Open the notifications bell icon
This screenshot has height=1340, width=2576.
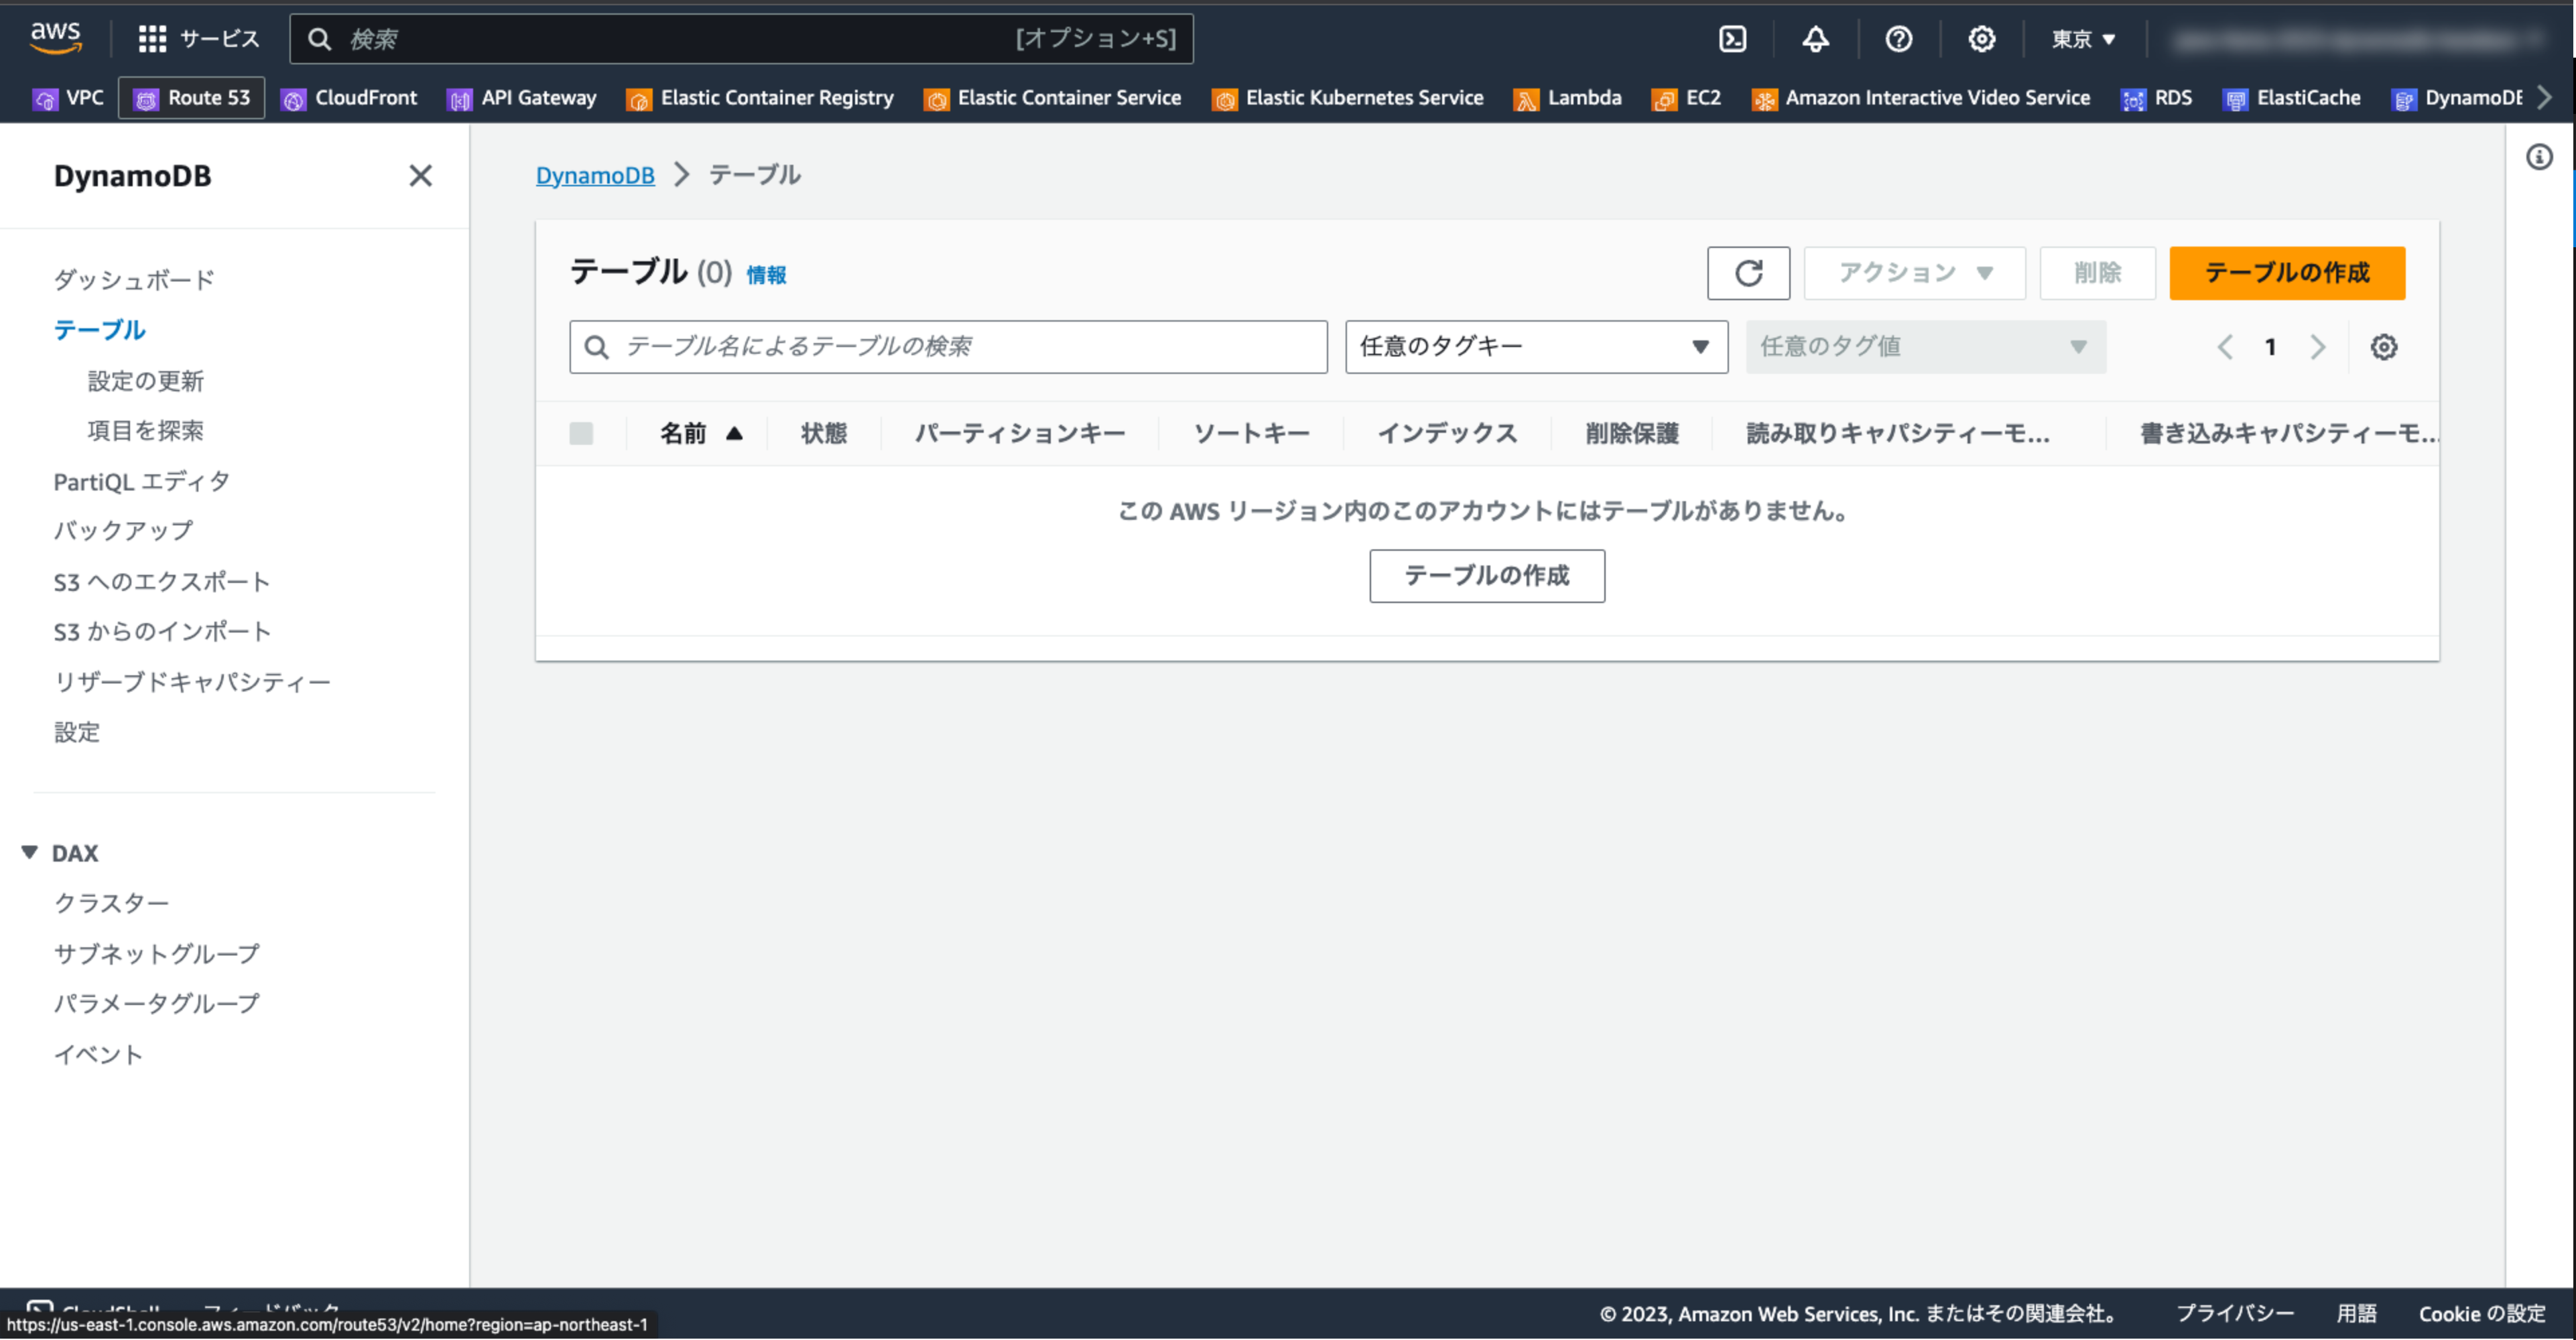coord(1815,39)
